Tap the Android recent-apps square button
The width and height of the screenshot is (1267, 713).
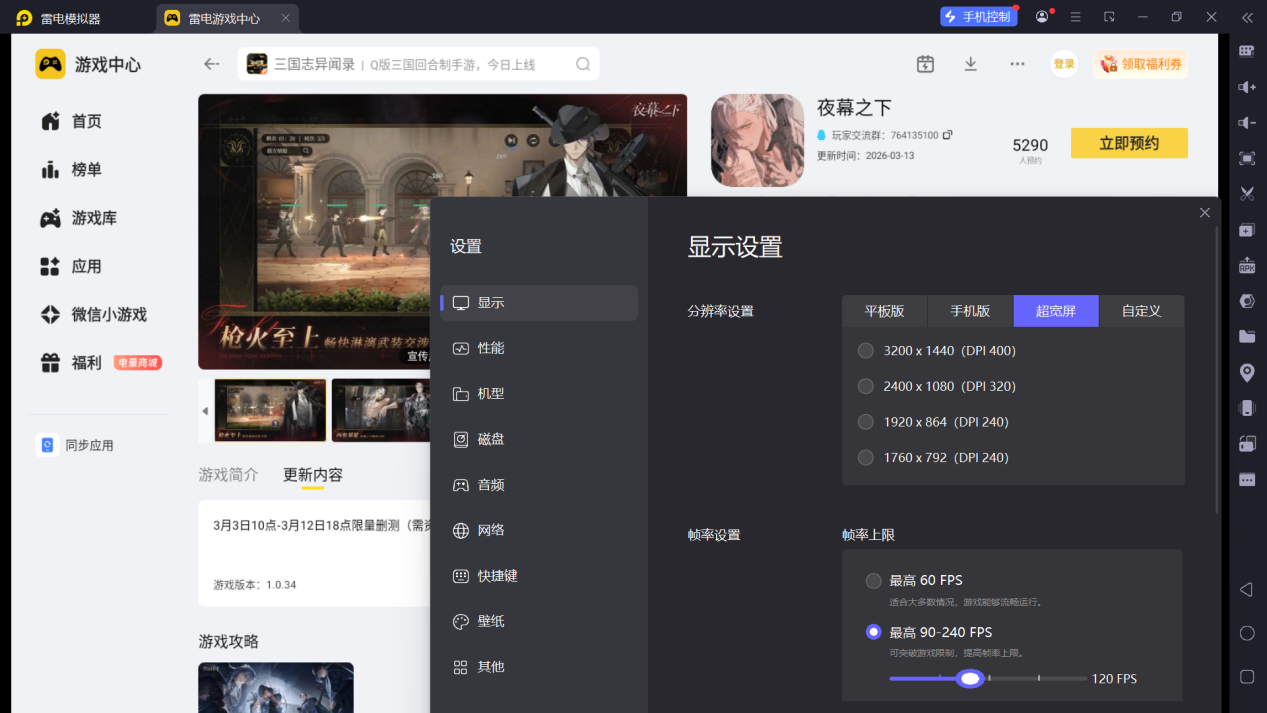[1247, 677]
